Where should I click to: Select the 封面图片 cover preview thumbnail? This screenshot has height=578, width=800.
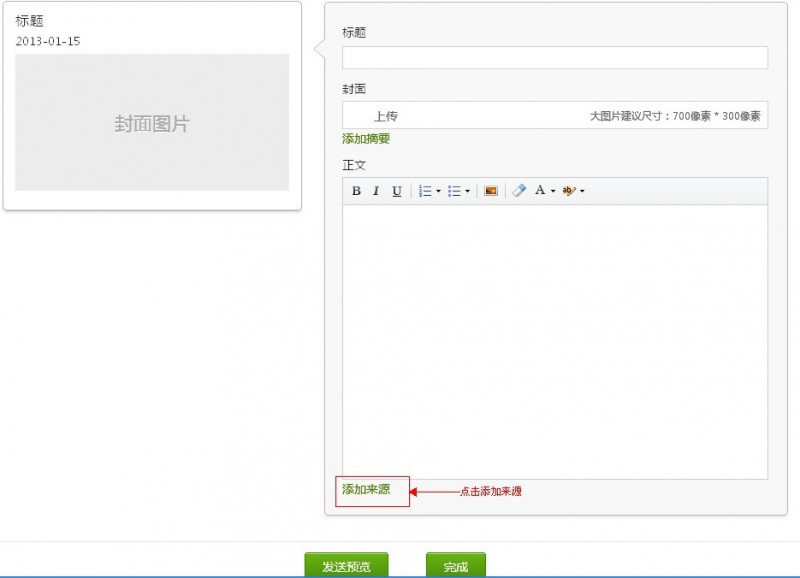[152, 122]
